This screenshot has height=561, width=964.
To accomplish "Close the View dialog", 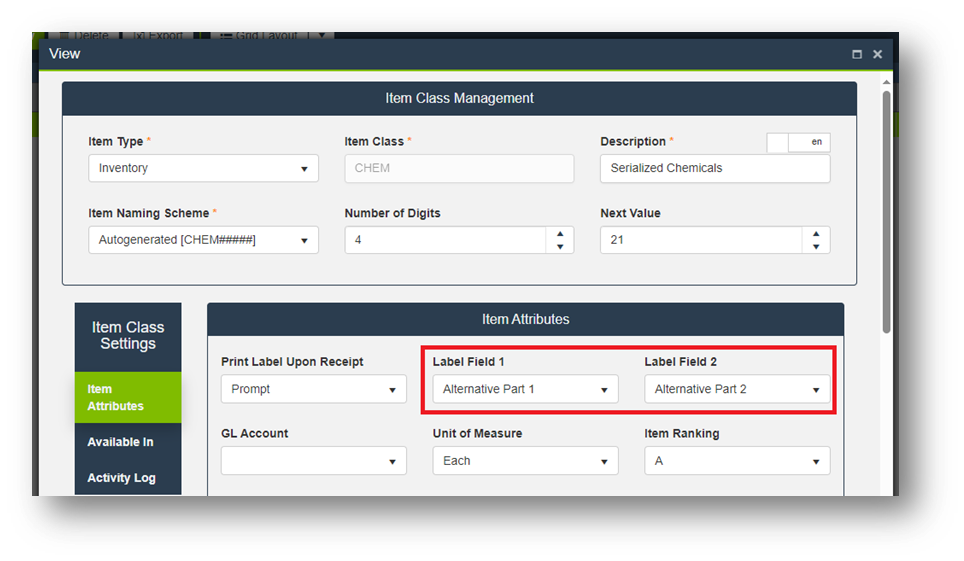I will 877,54.
